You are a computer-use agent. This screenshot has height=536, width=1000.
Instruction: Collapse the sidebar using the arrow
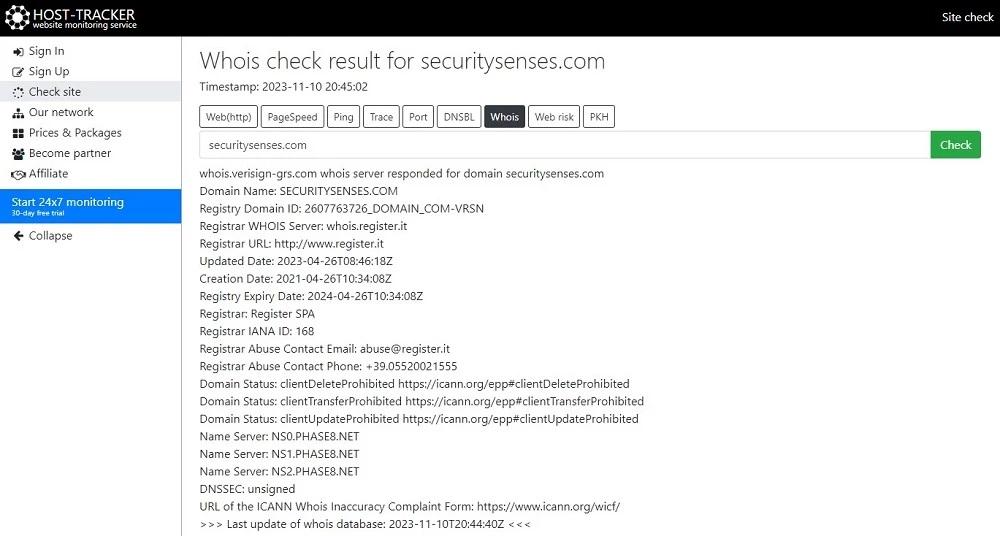pyautogui.click(x=18, y=235)
